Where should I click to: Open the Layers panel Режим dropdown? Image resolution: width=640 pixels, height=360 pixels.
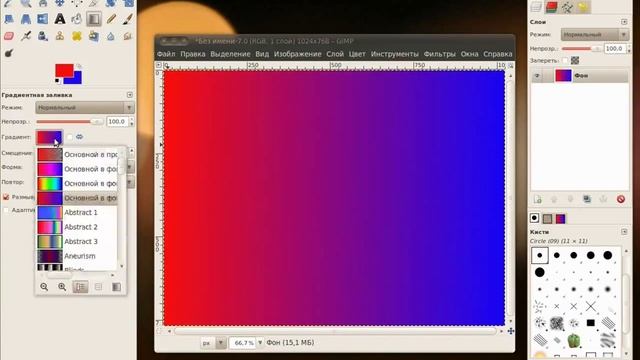coord(595,35)
